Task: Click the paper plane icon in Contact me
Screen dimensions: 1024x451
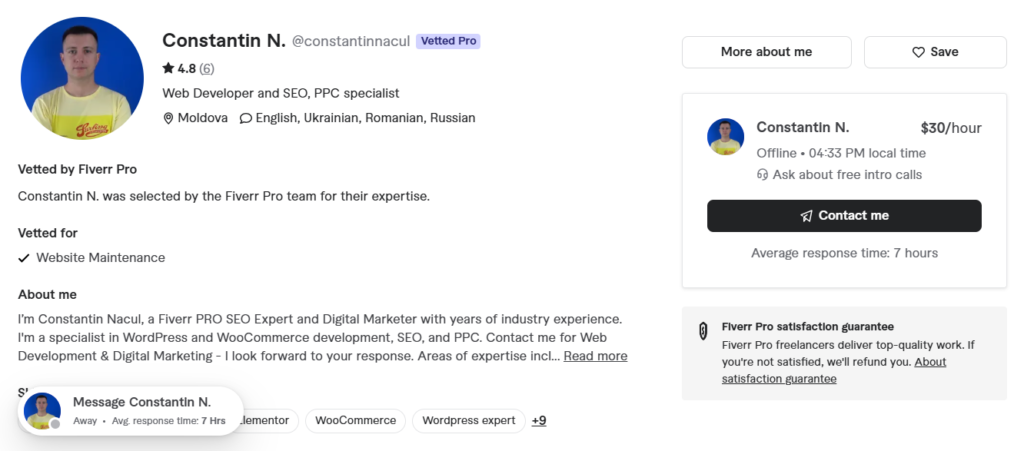Action: (x=807, y=216)
